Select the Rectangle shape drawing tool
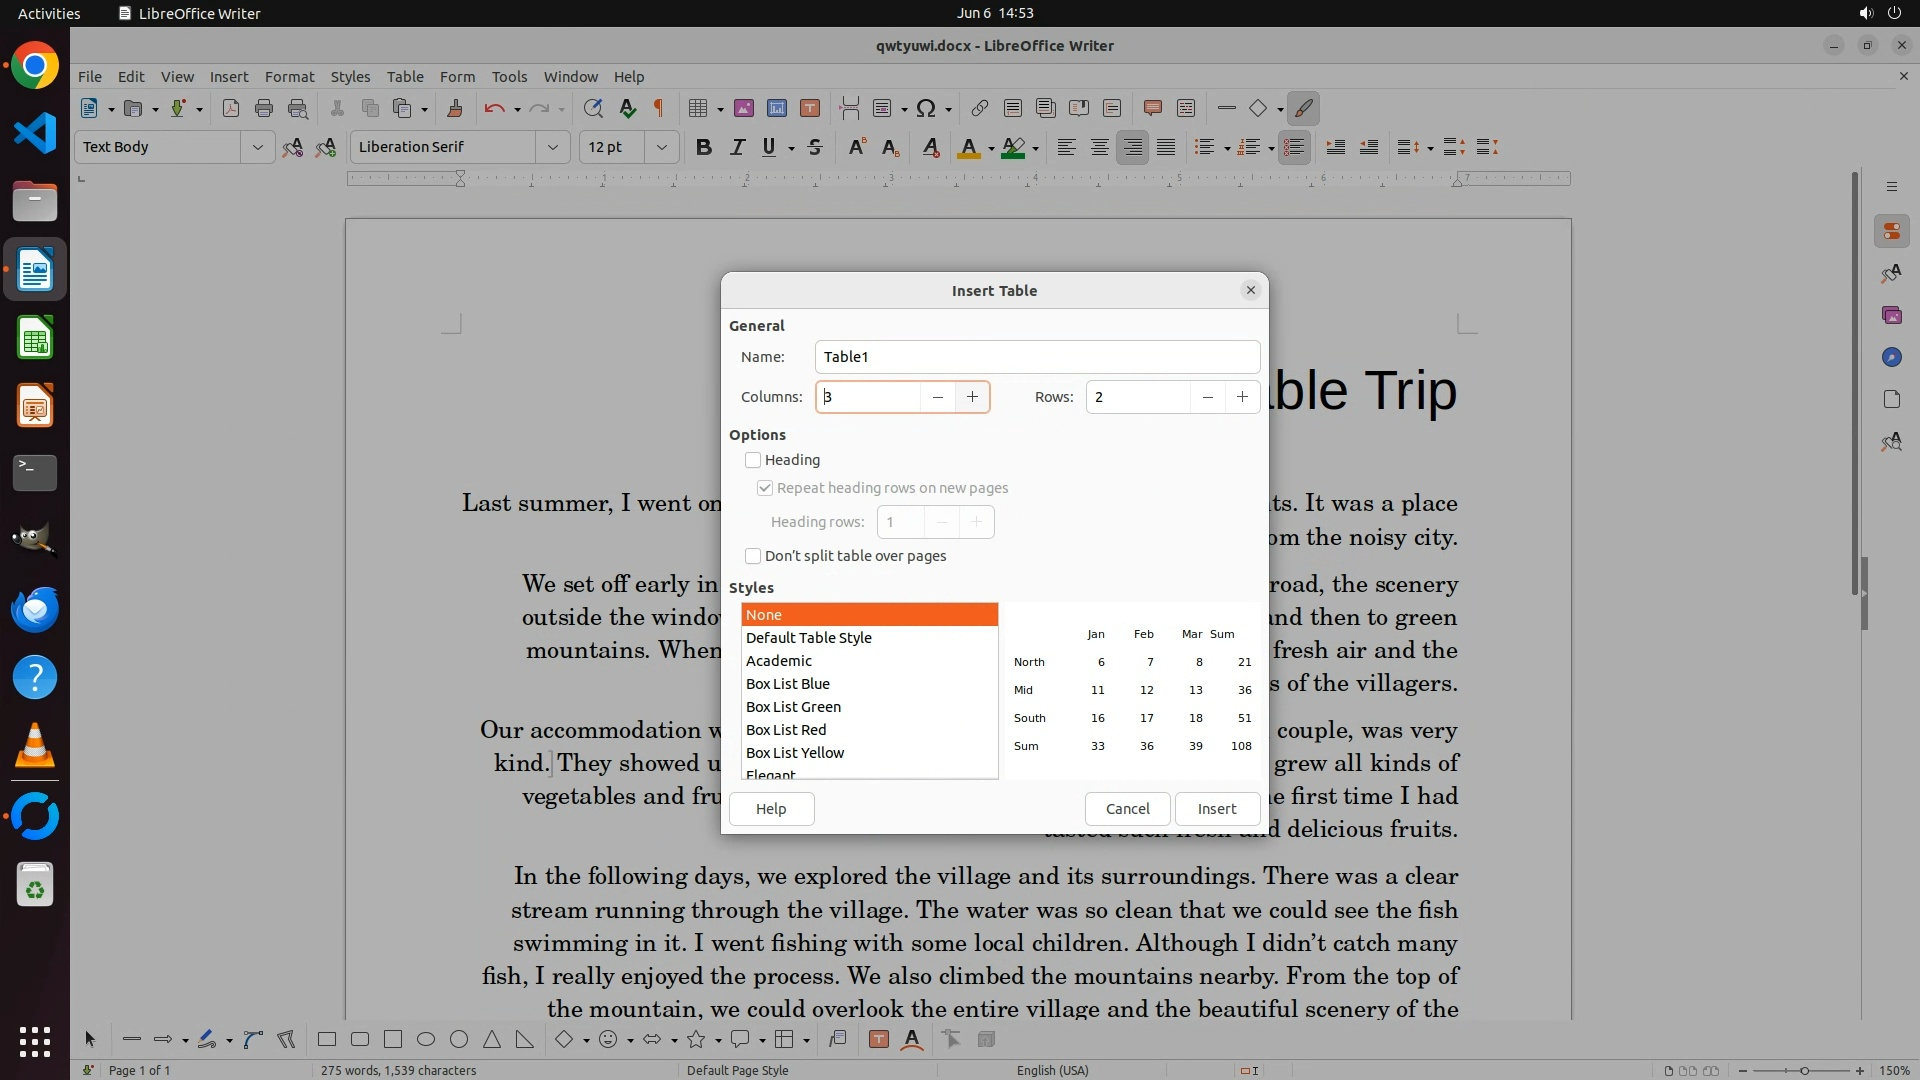 (x=327, y=1039)
